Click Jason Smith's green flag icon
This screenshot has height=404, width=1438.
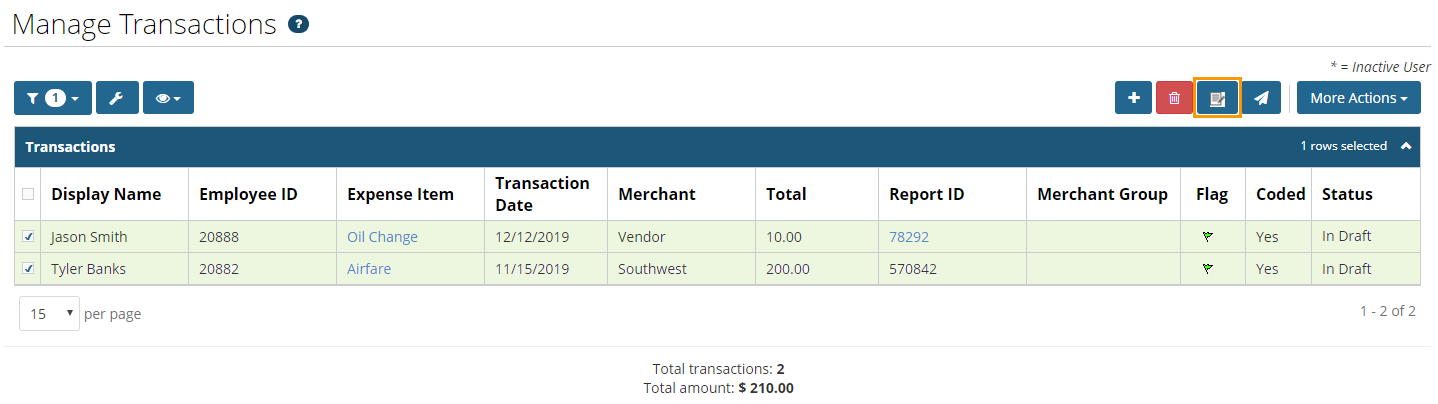click(1208, 237)
